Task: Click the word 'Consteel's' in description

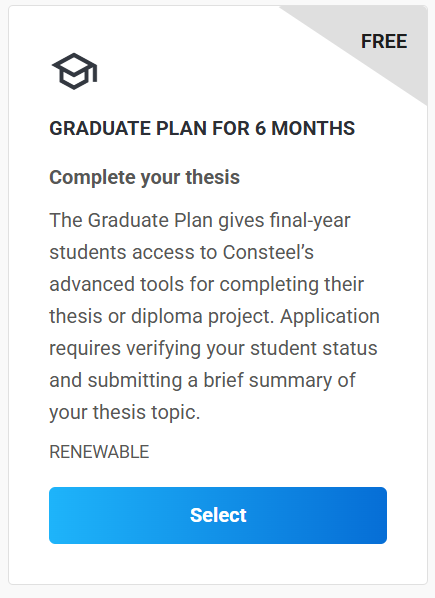Action: (x=268, y=252)
